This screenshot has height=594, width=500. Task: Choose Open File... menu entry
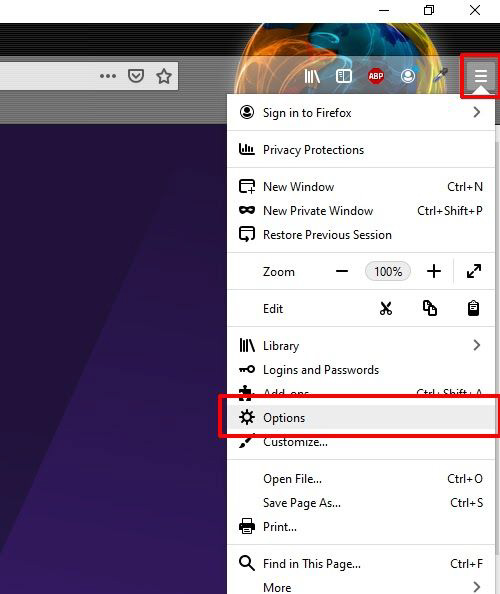(361, 478)
